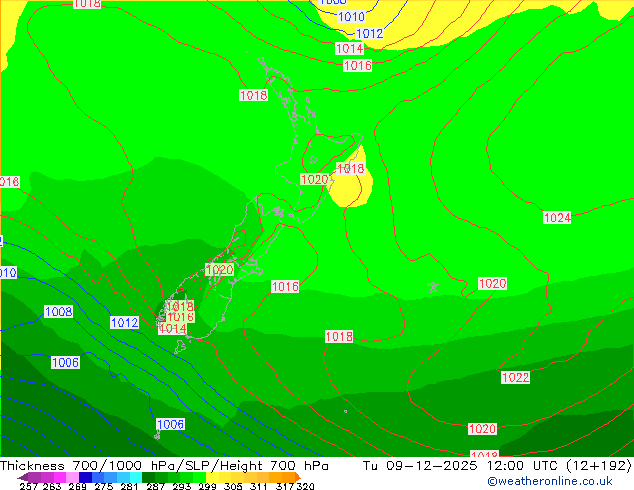634x490 pixels.
Task: Click the 320 legend value
Action: pos(305,486)
